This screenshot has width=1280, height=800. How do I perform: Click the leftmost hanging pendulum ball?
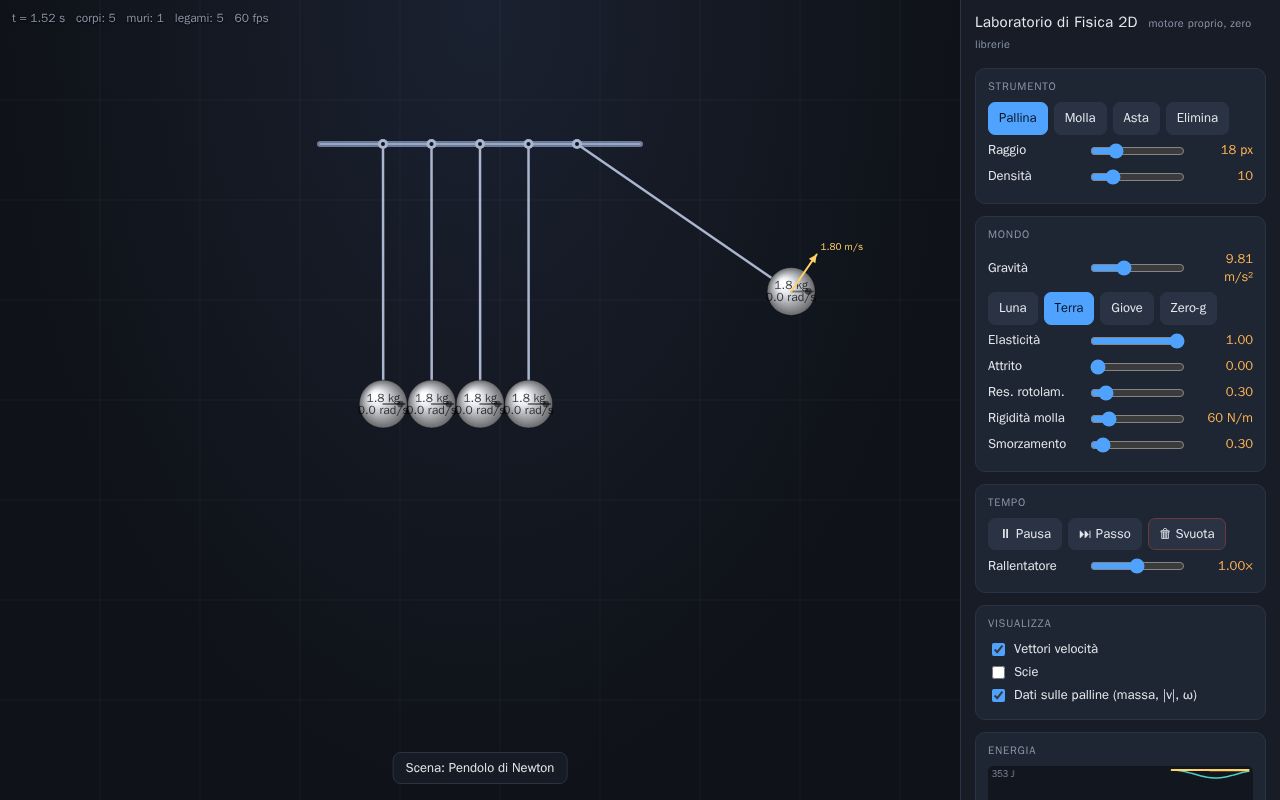[x=383, y=404]
